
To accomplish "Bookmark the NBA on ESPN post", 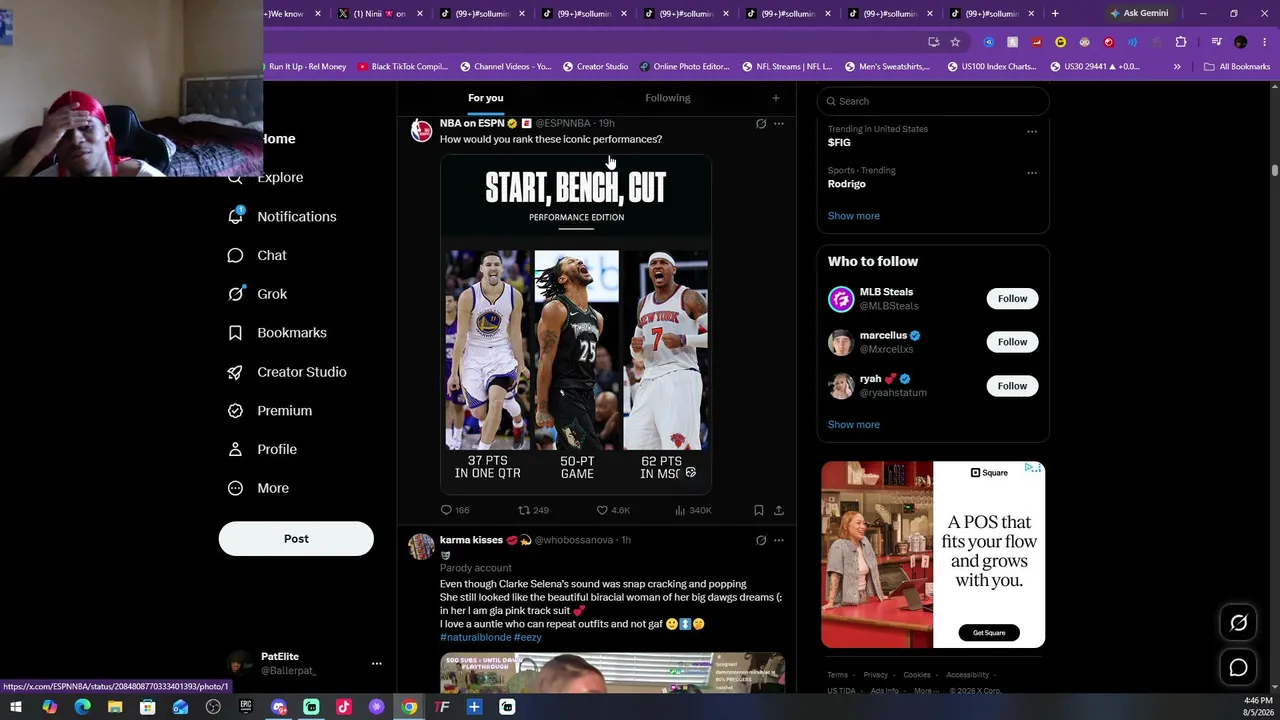I will click(x=759, y=510).
